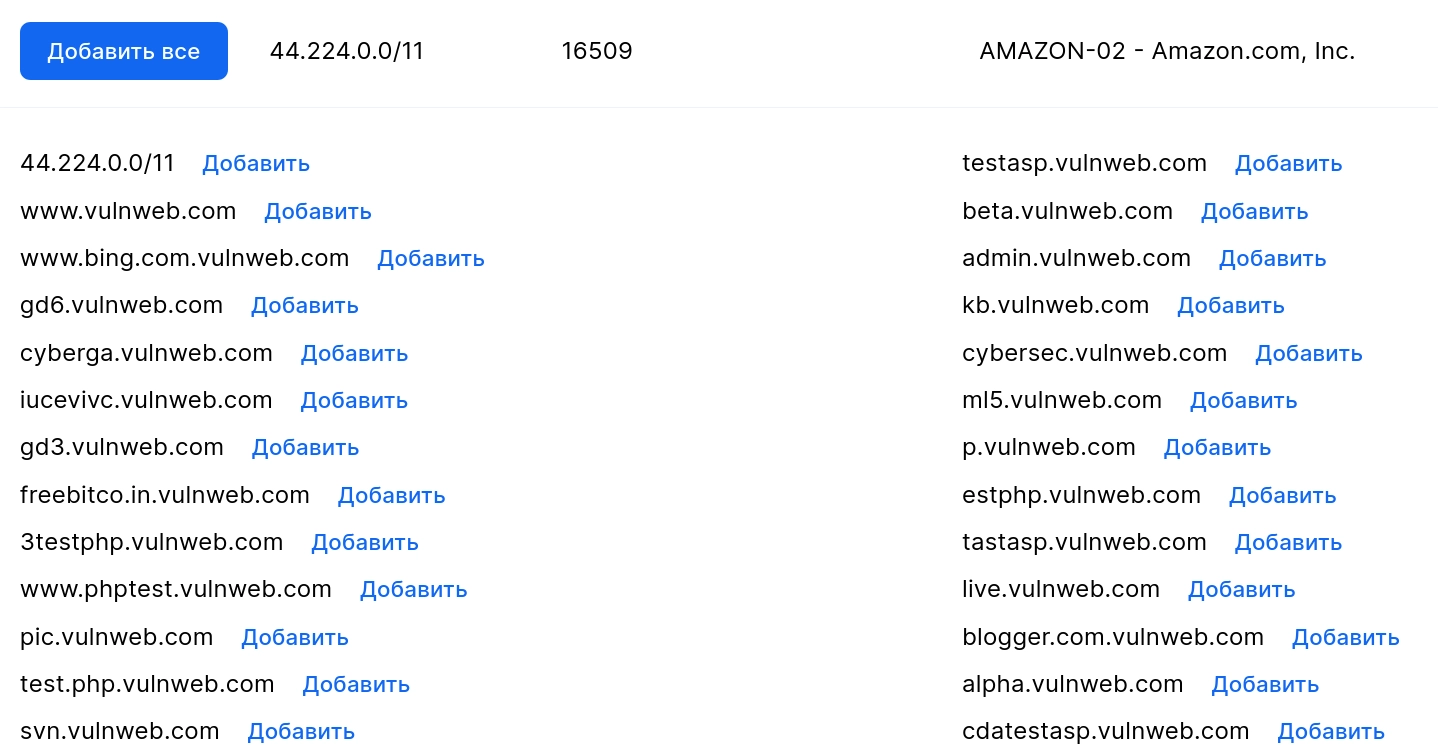
Task: Click Добавить next to gd3.vulnweb.com
Action: tap(305, 447)
